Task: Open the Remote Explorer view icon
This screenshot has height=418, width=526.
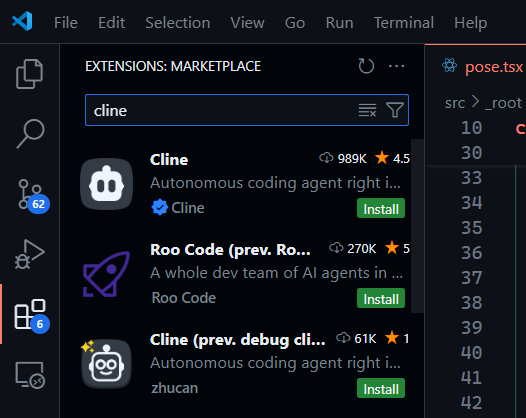Action: [30, 375]
